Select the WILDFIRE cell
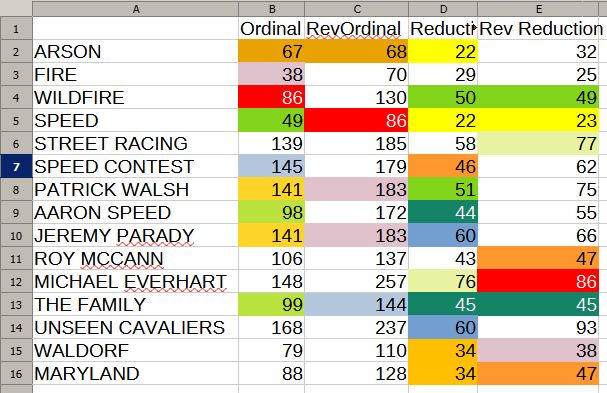 point(135,98)
